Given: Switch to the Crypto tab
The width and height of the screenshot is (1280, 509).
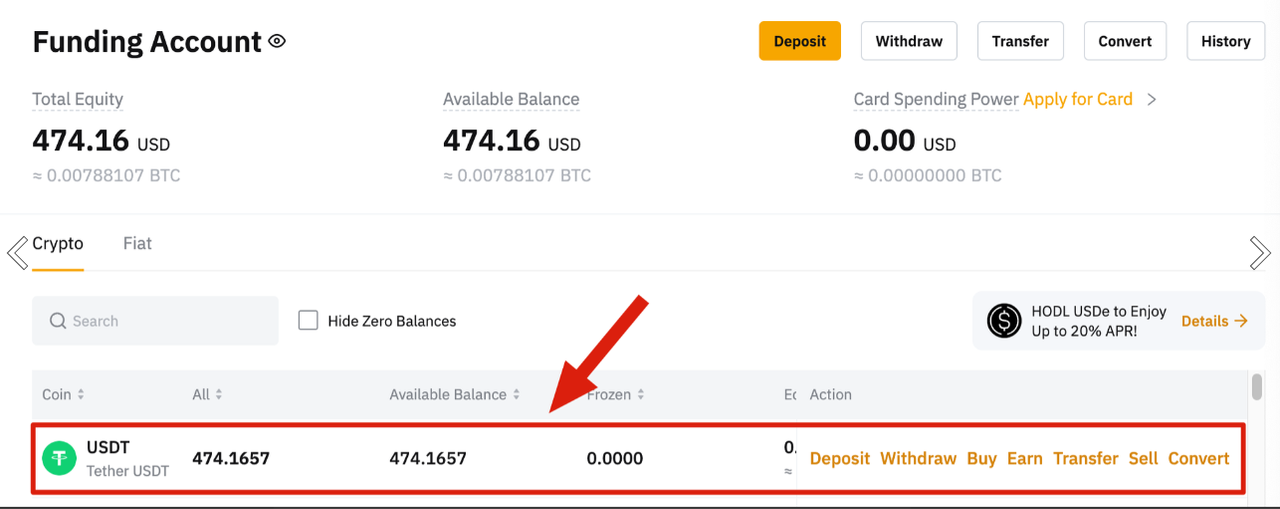Looking at the screenshot, I should click(x=58, y=243).
